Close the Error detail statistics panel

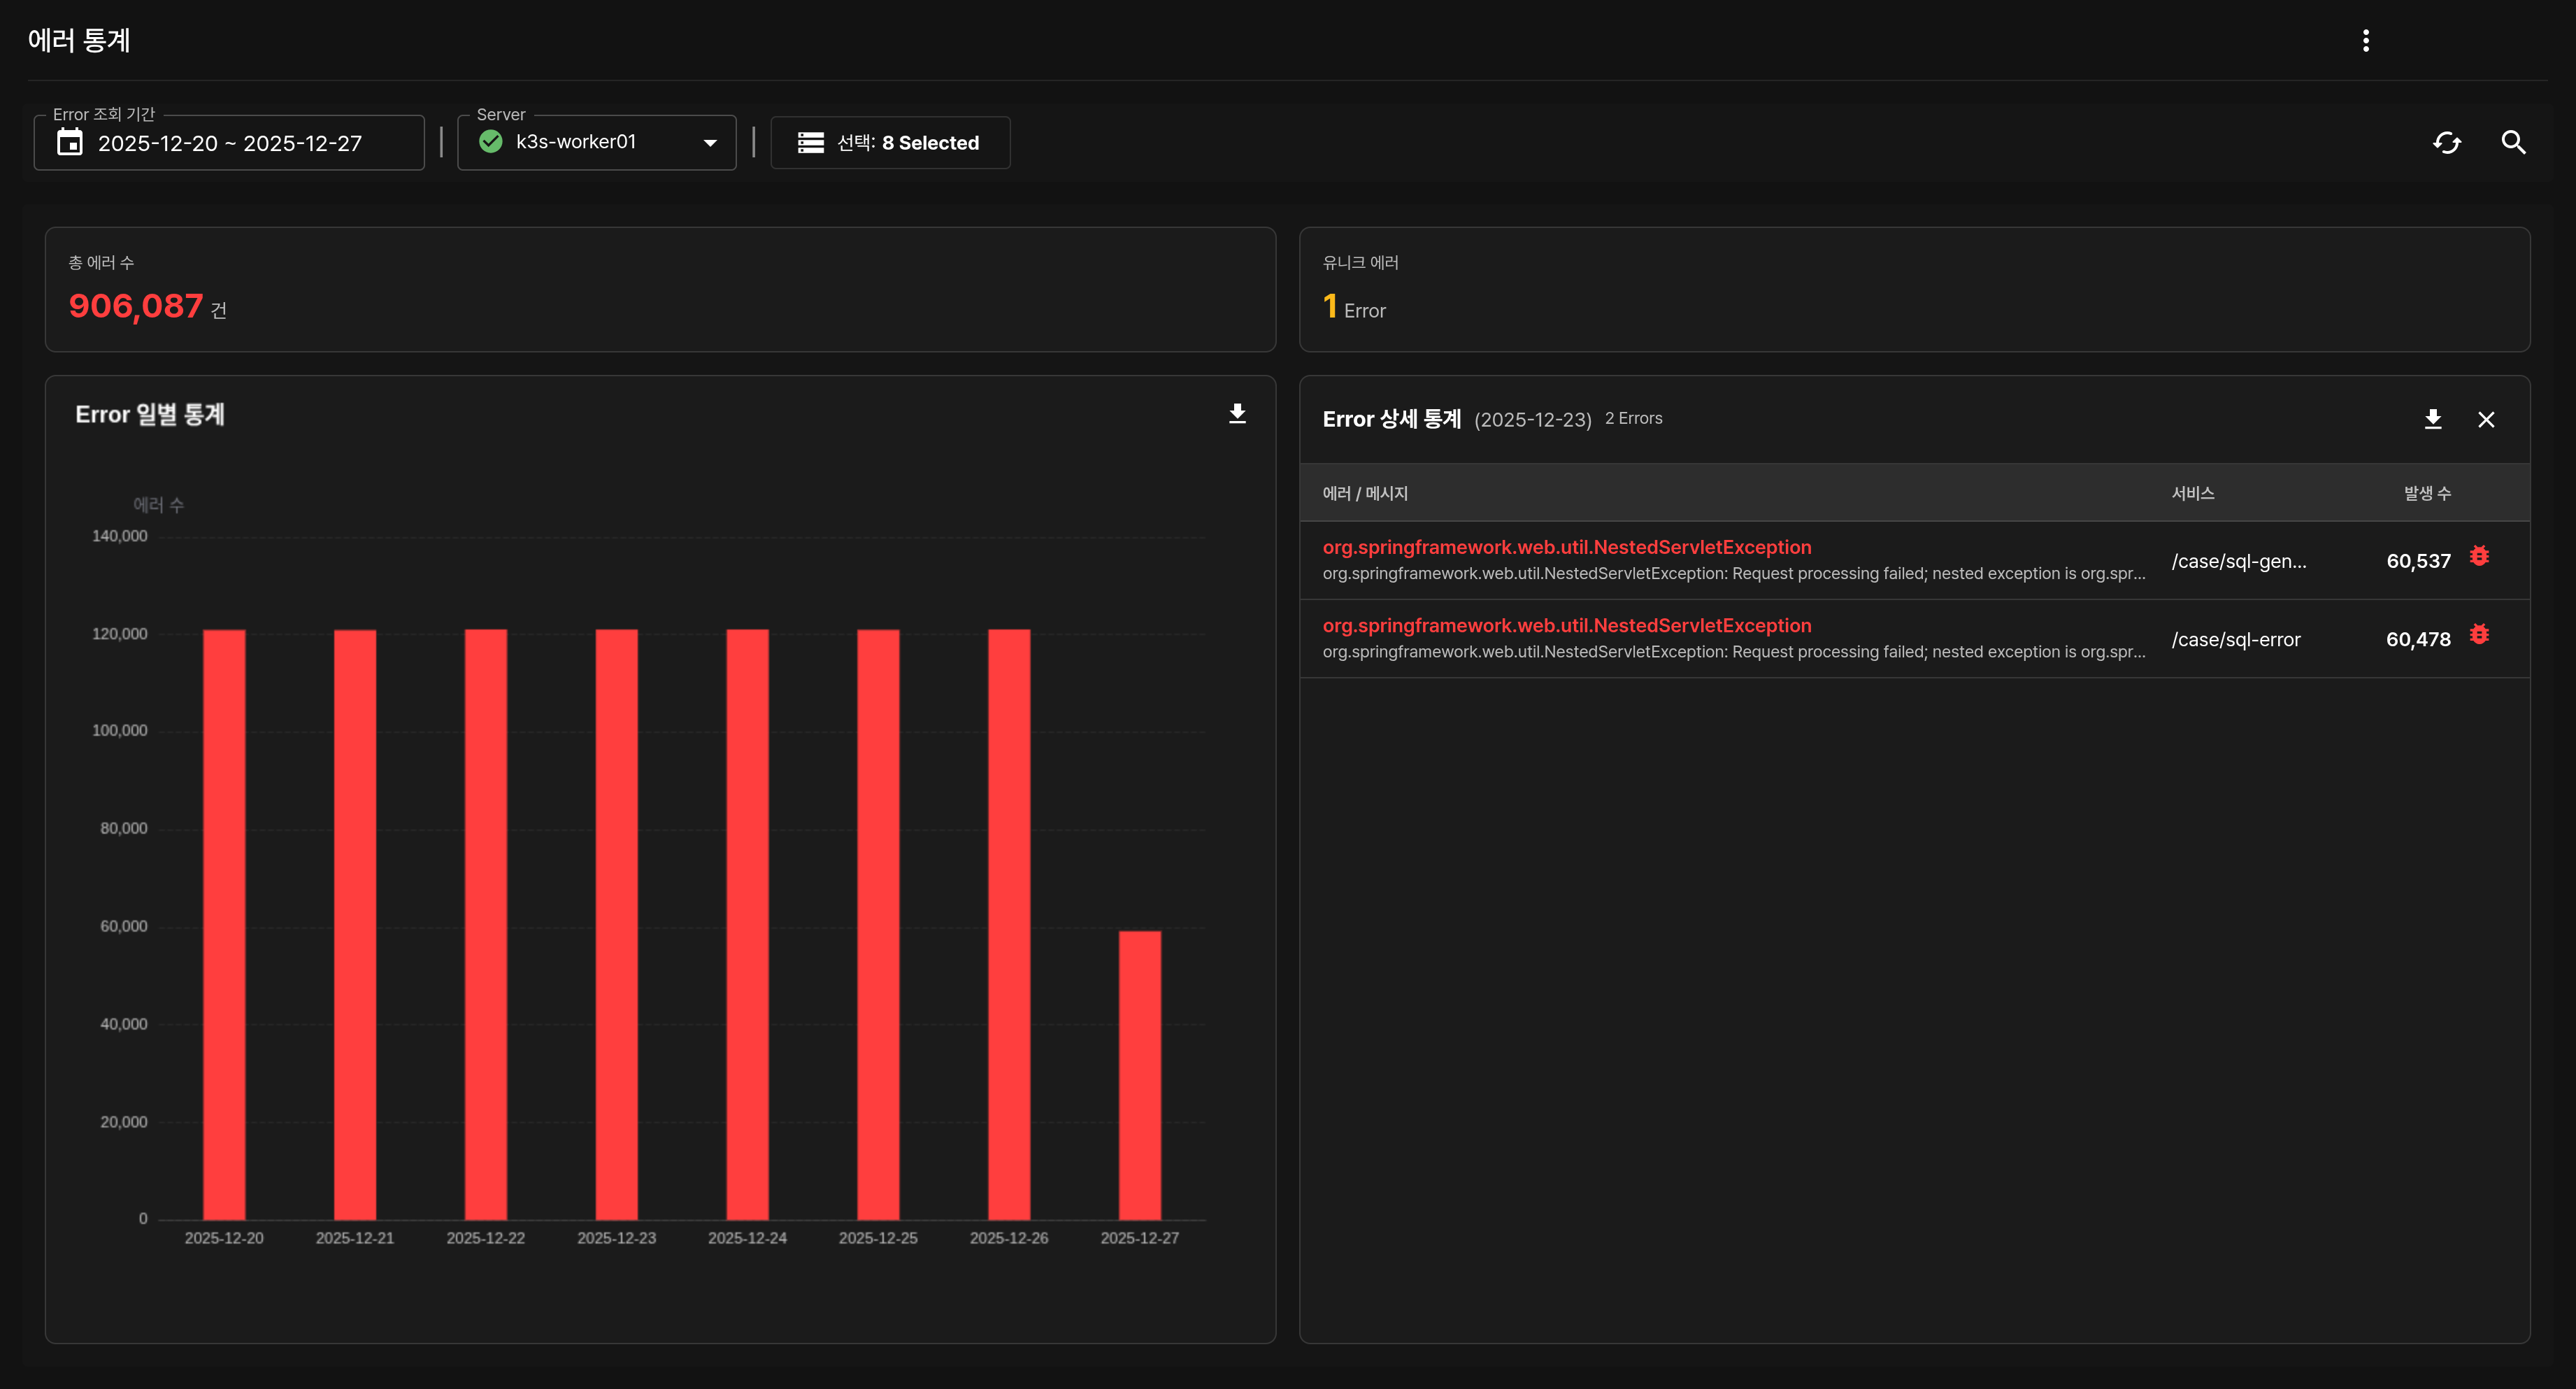[2486, 419]
